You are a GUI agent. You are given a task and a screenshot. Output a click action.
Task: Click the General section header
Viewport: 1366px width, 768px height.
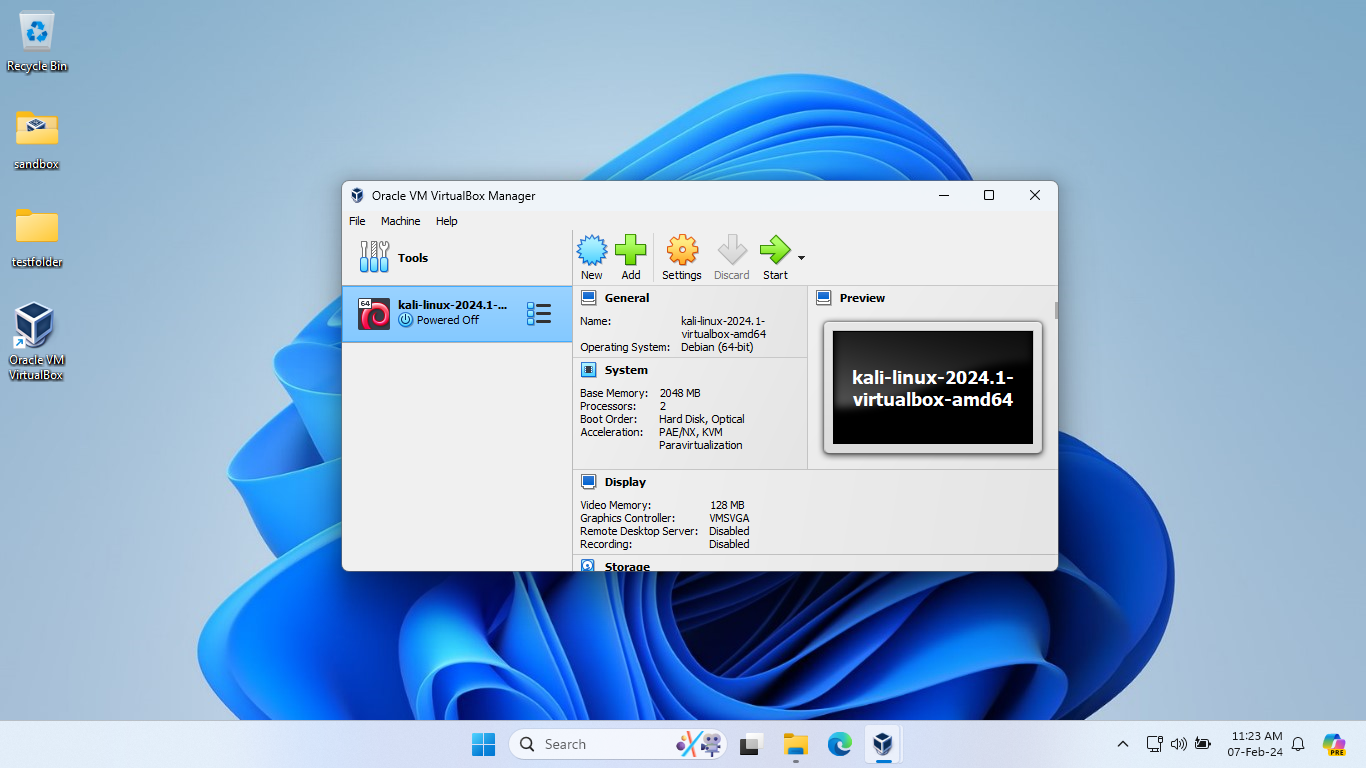click(626, 298)
